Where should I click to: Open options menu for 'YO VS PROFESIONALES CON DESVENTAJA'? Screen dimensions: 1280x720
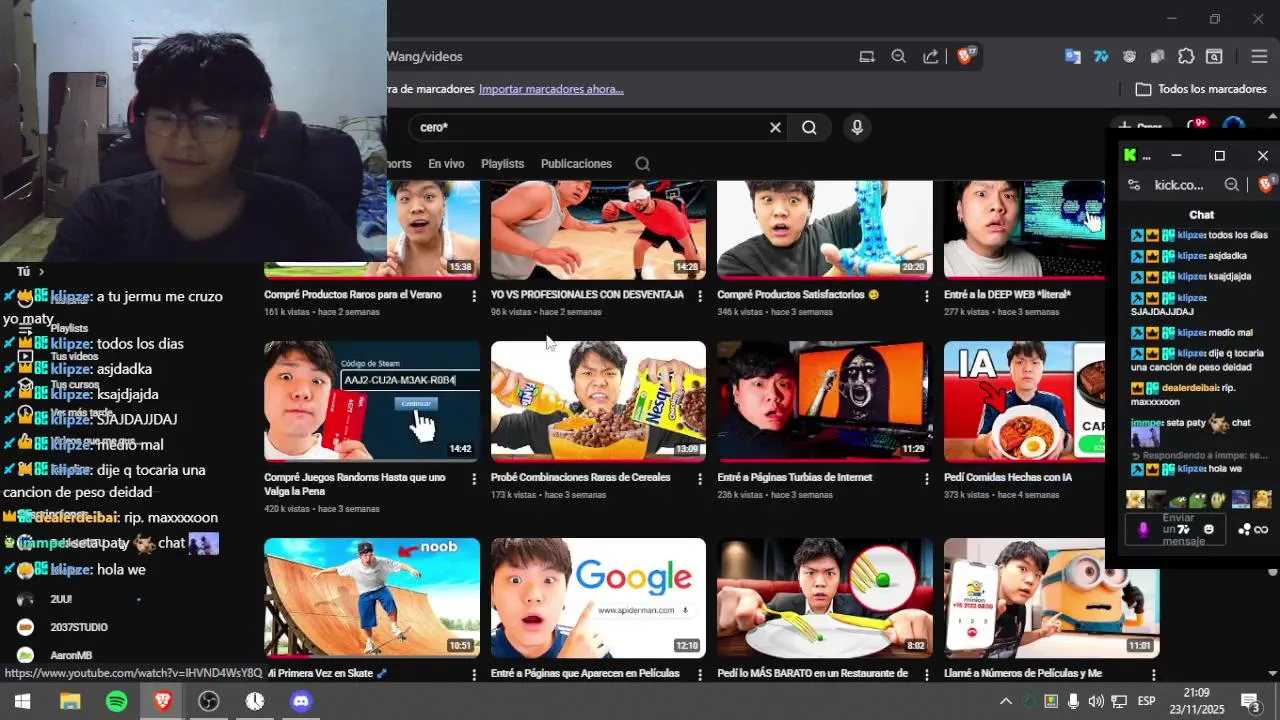pos(700,296)
